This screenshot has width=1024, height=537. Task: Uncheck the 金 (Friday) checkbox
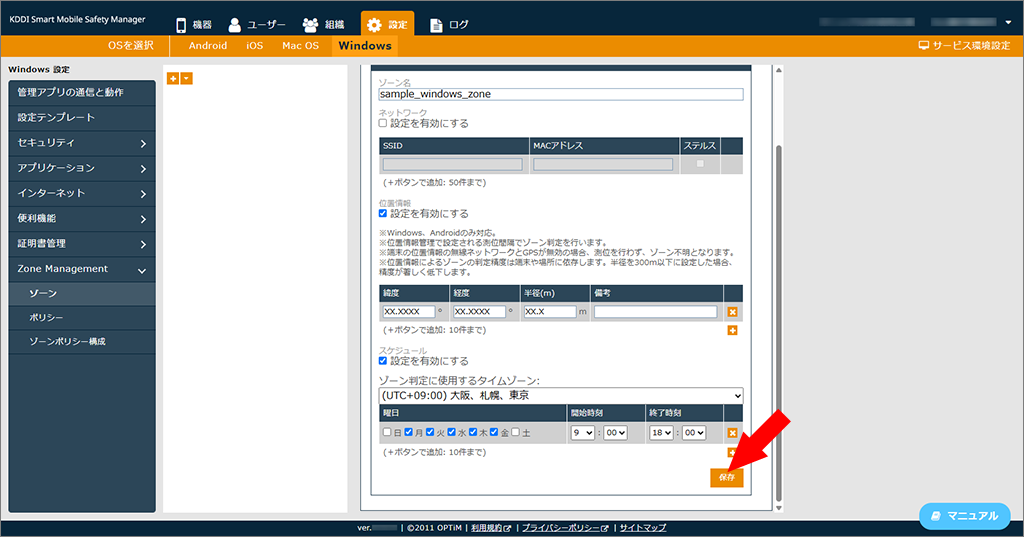tap(494, 432)
